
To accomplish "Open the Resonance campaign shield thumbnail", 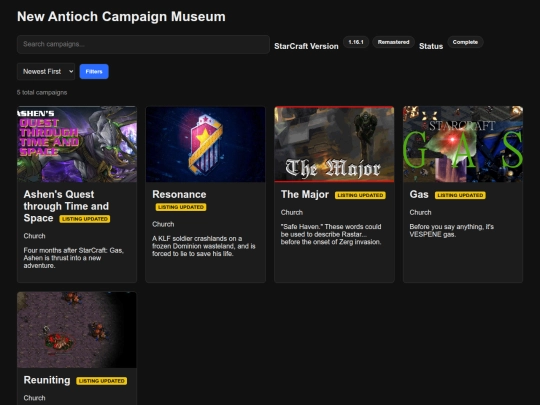I will click(206, 144).
